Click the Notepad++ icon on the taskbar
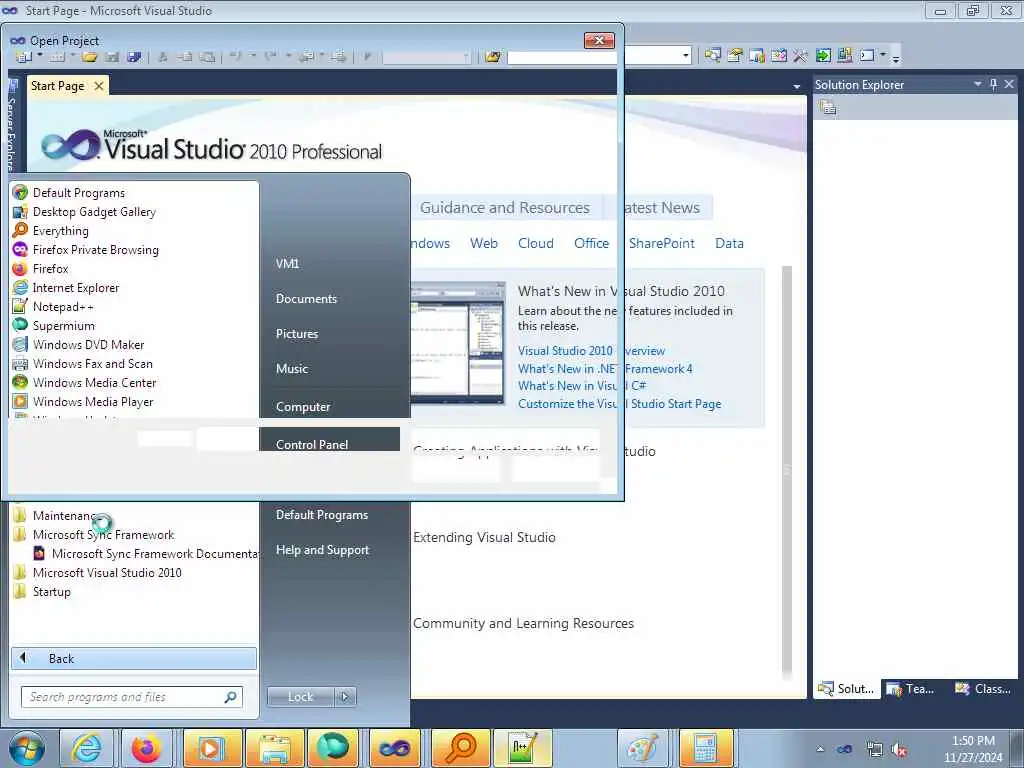This screenshot has height=768, width=1024. pos(522,748)
